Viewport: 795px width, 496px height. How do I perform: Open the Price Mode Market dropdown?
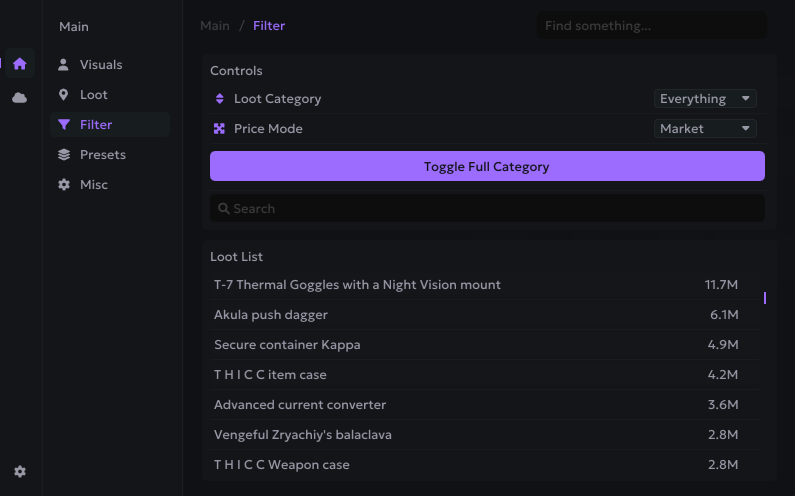(x=705, y=129)
